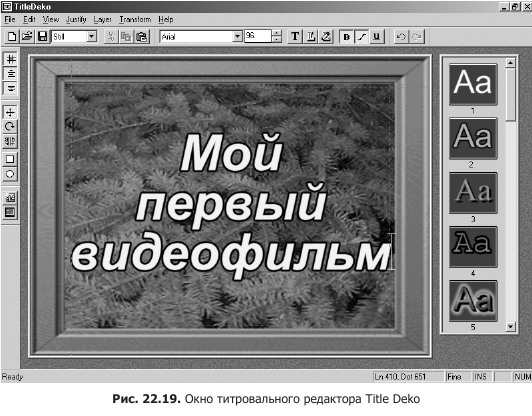Viewport: 532px width, 416px height.
Task: Open the Help menu
Action: (166, 19)
